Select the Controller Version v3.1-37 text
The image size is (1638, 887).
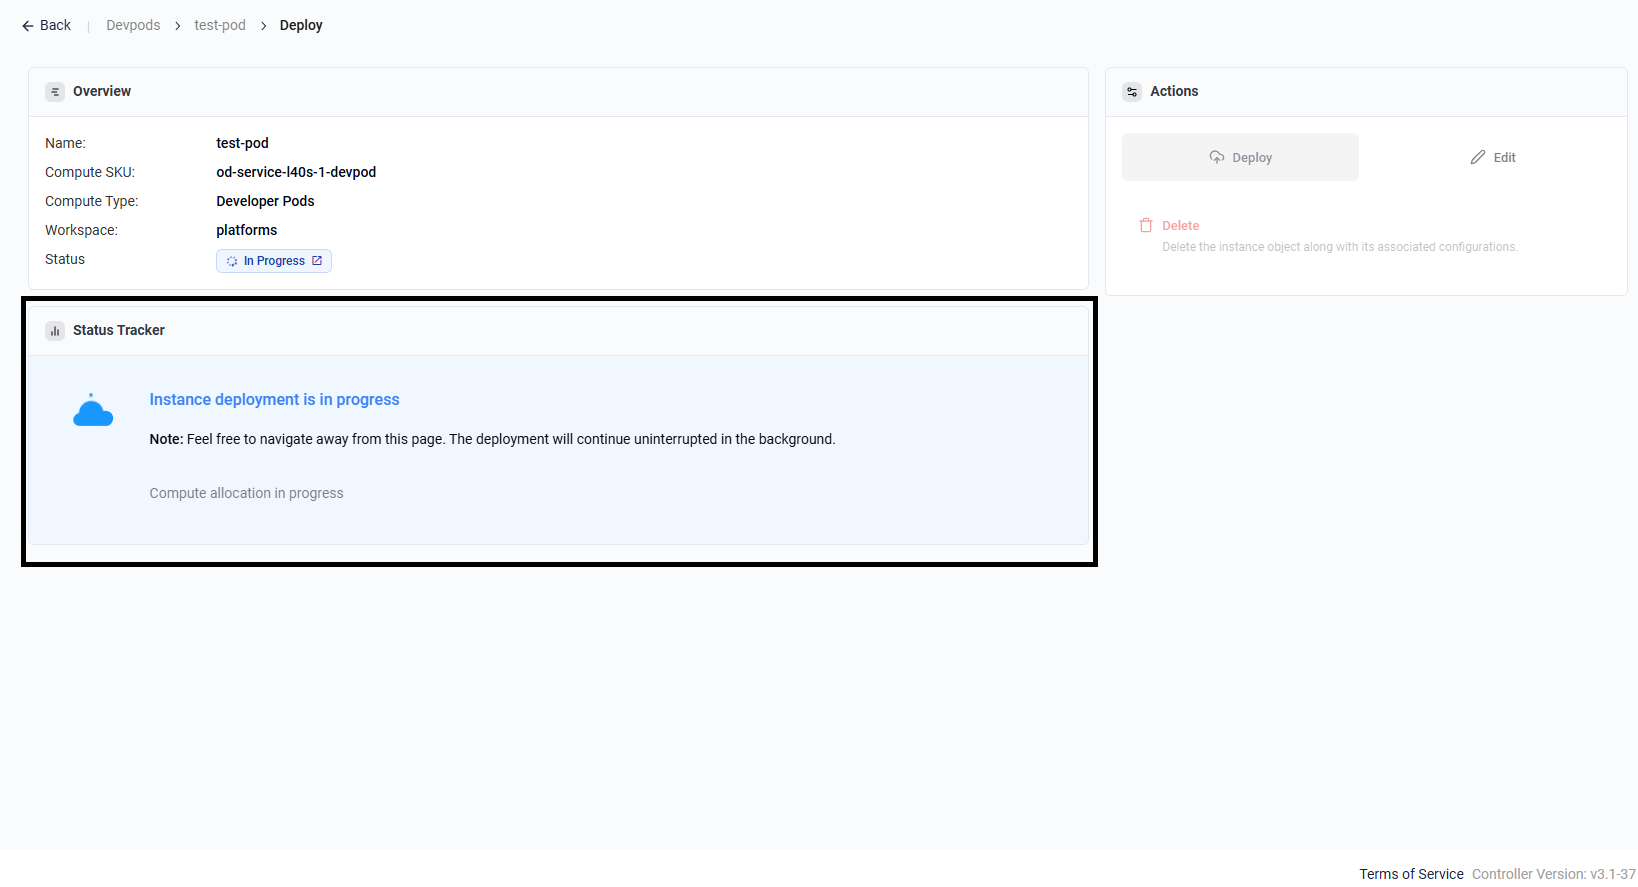(x=1554, y=874)
